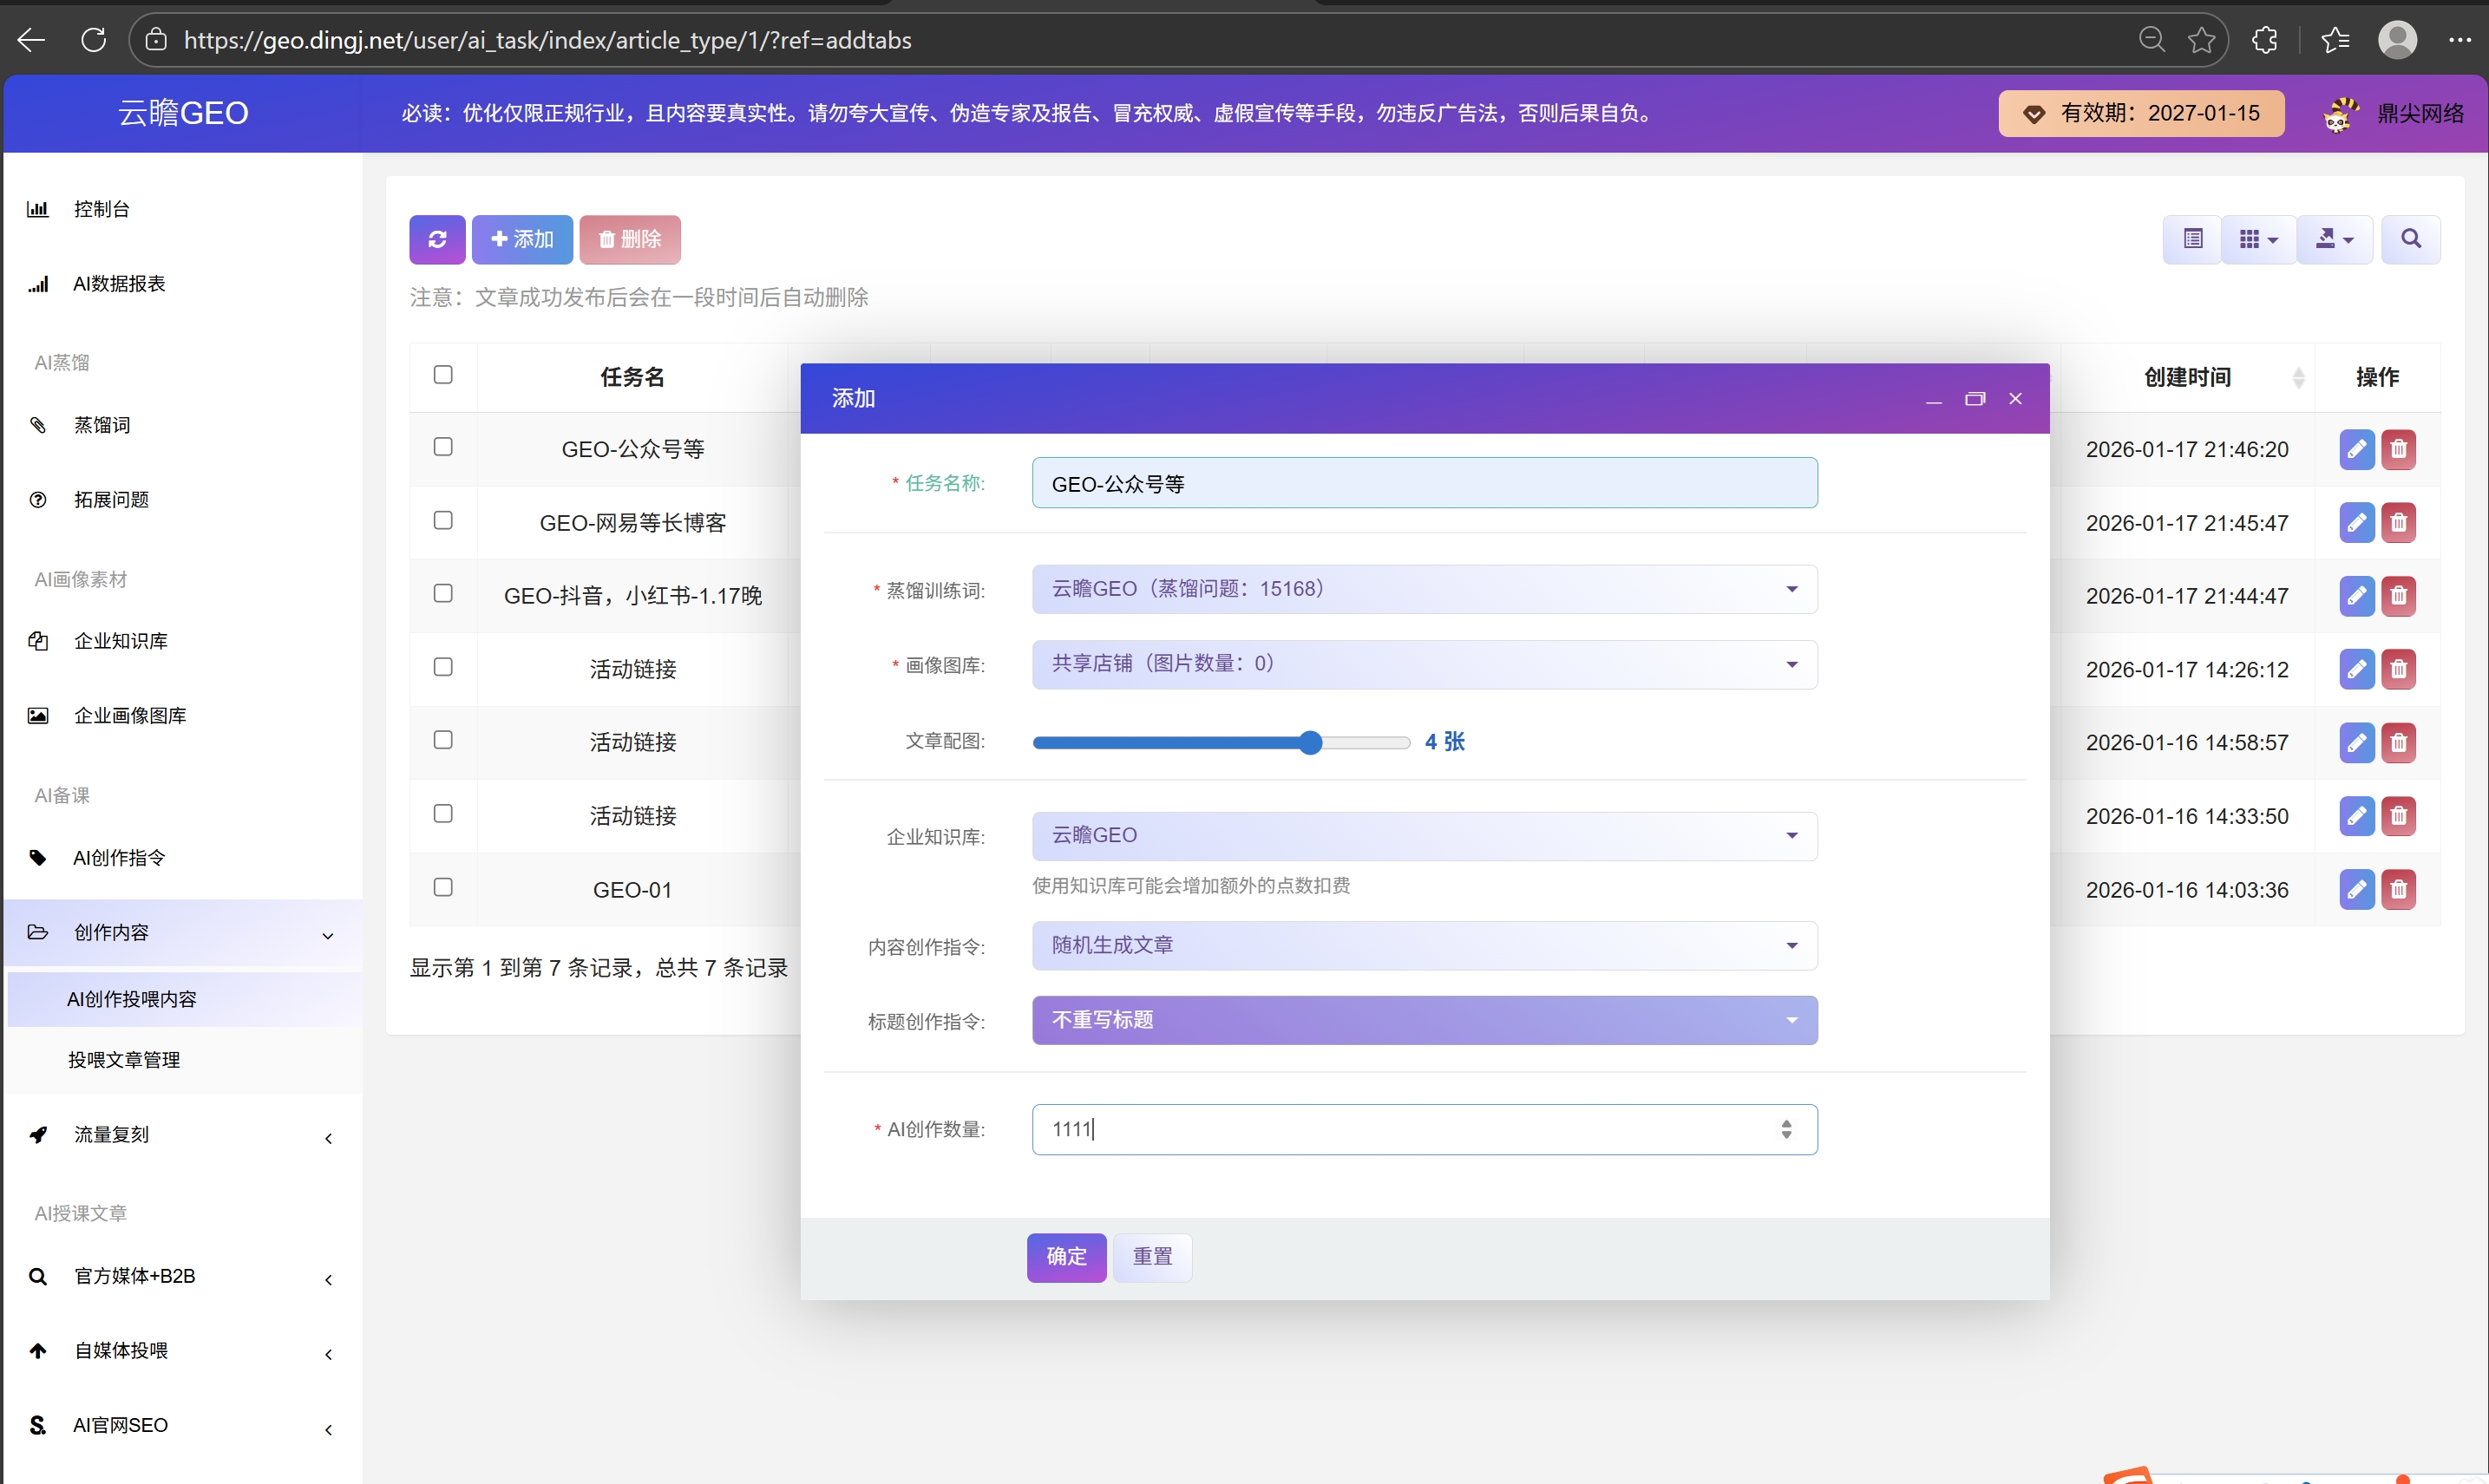Edit the GEO-网易等长博客 row

tap(2356, 522)
